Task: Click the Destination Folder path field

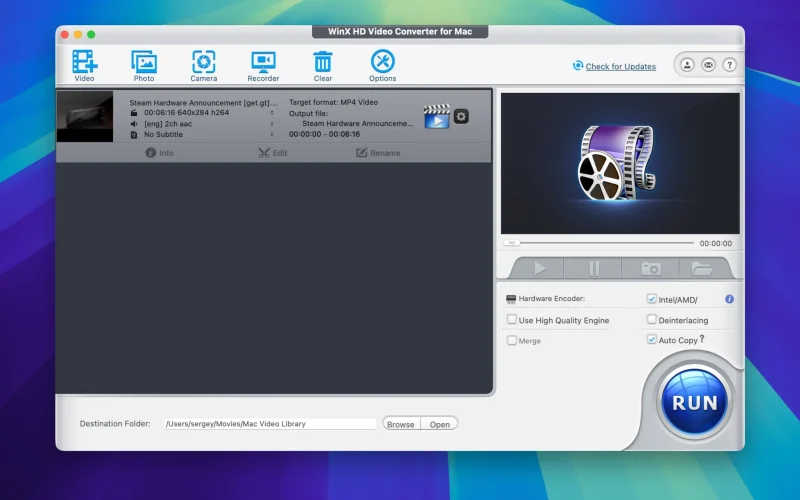Action: click(x=270, y=423)
